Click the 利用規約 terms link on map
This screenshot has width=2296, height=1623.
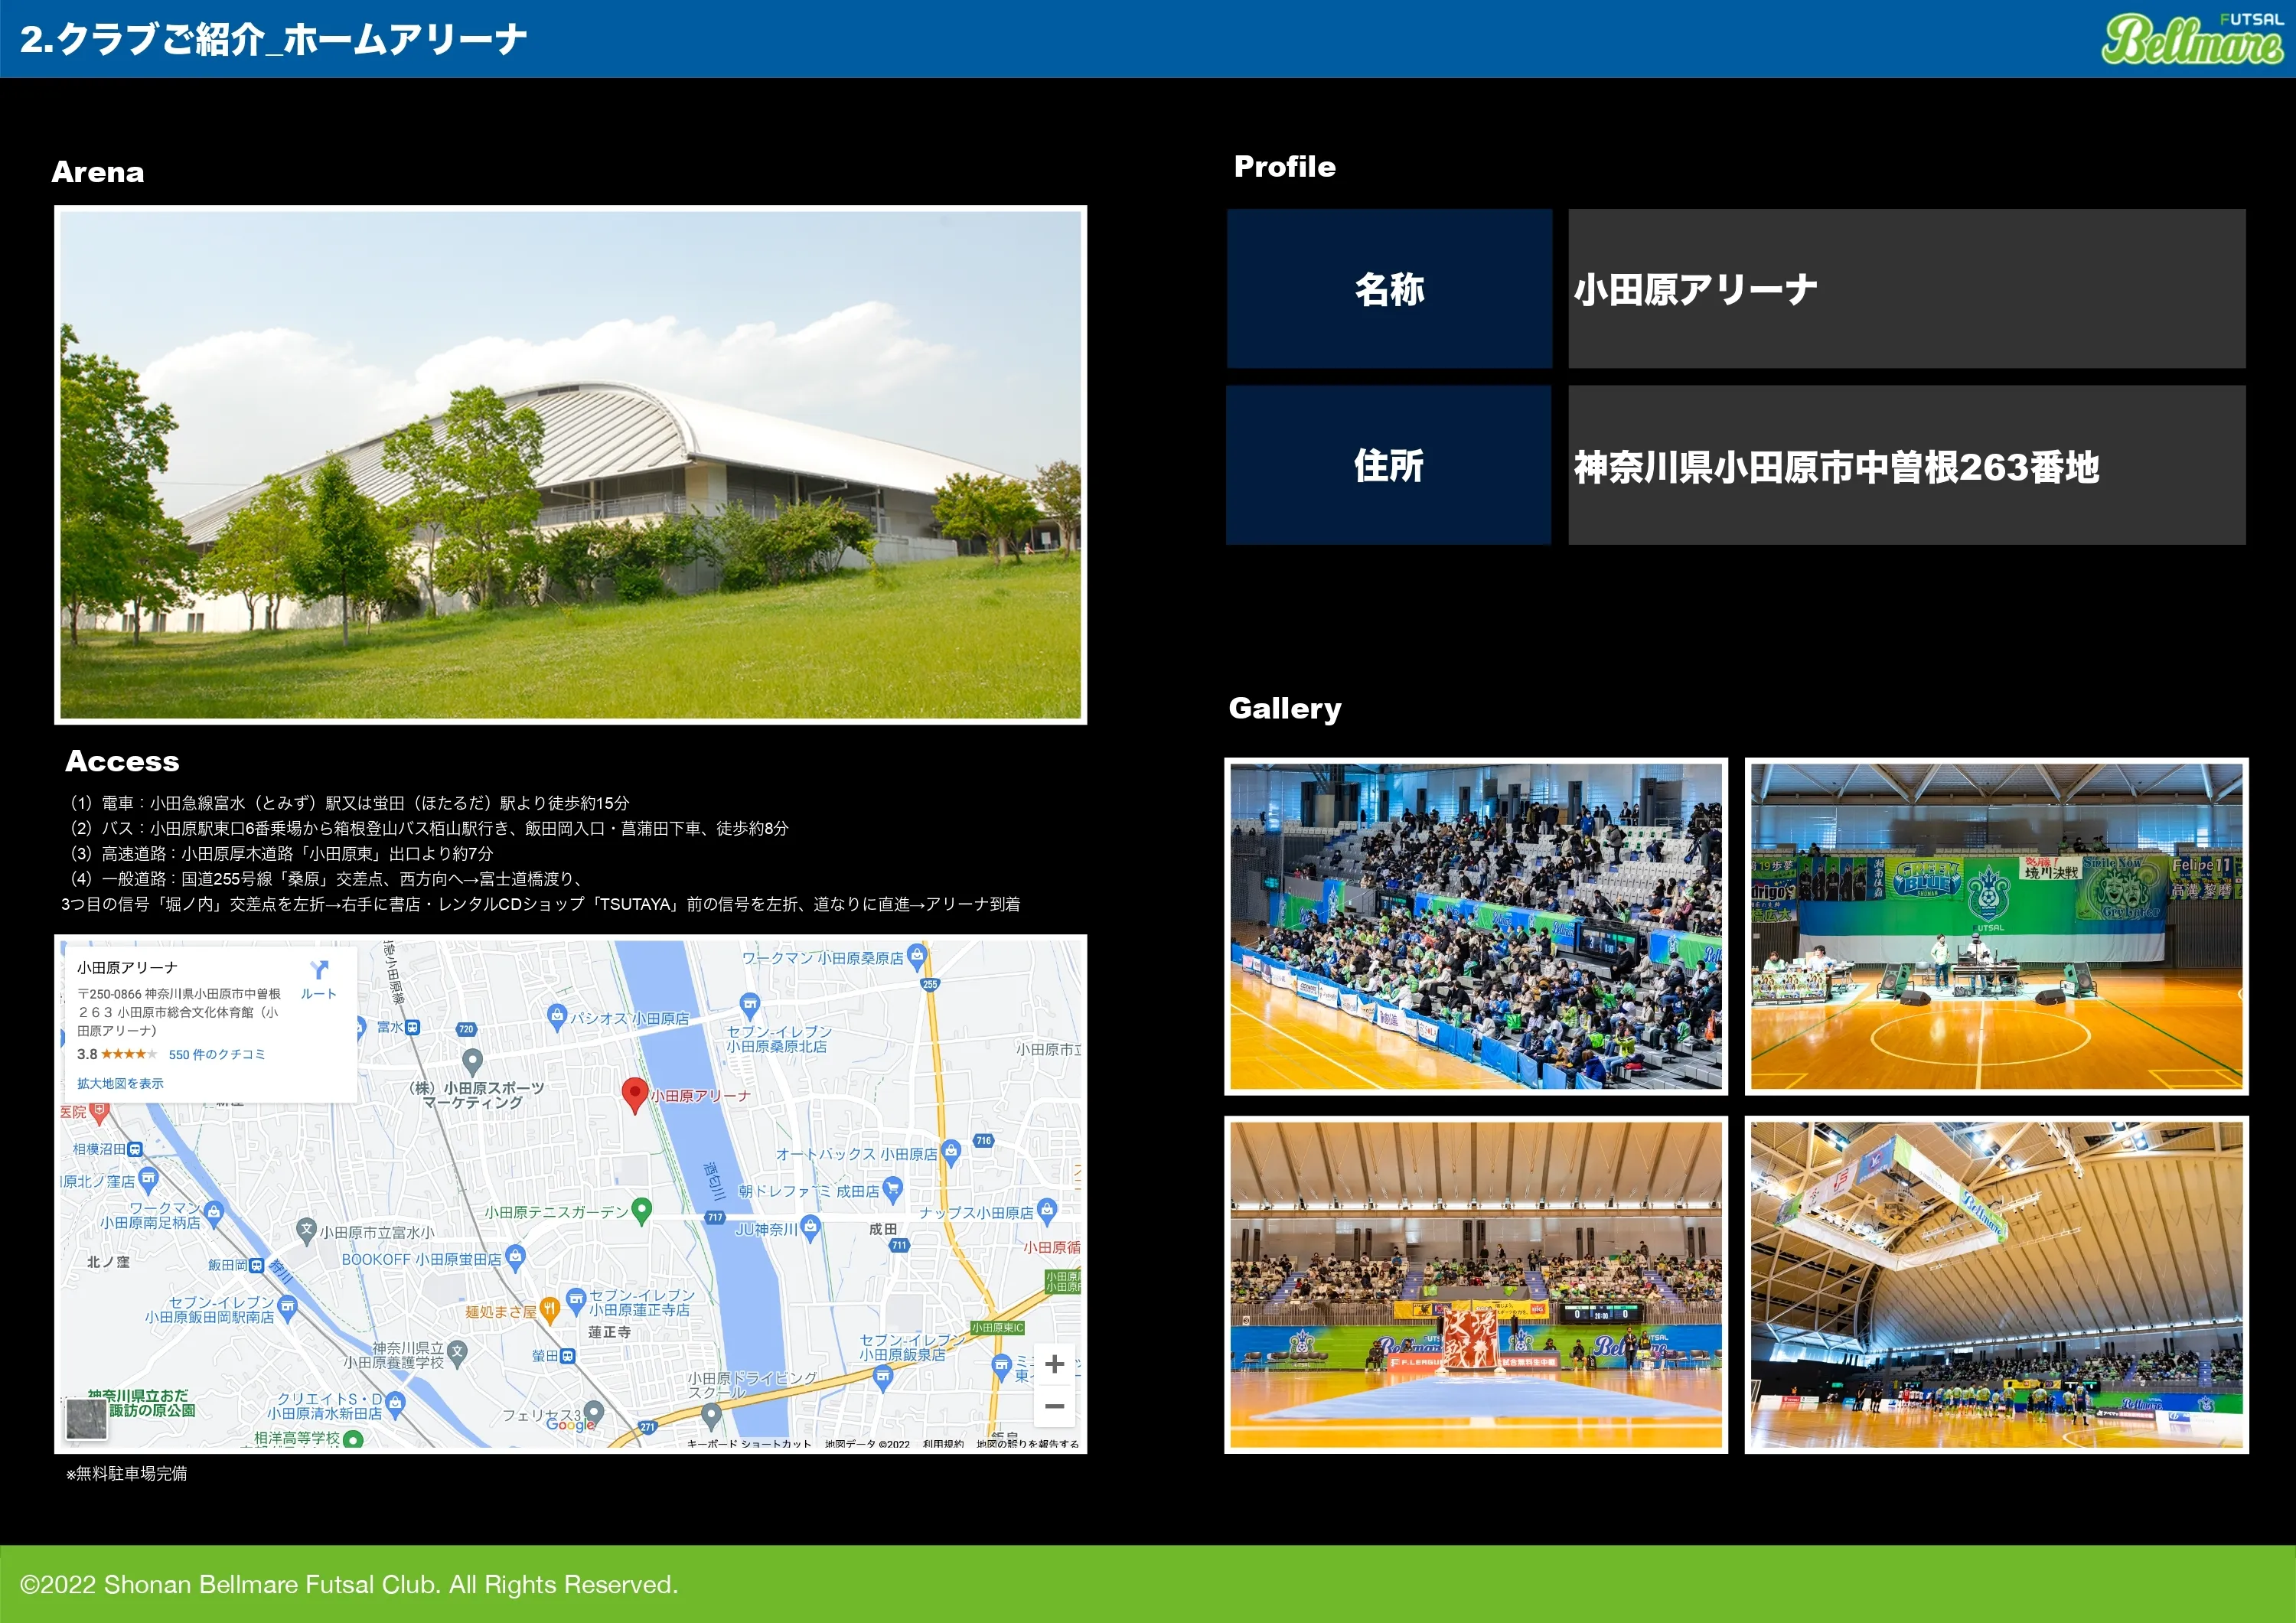coord(942,1444)
